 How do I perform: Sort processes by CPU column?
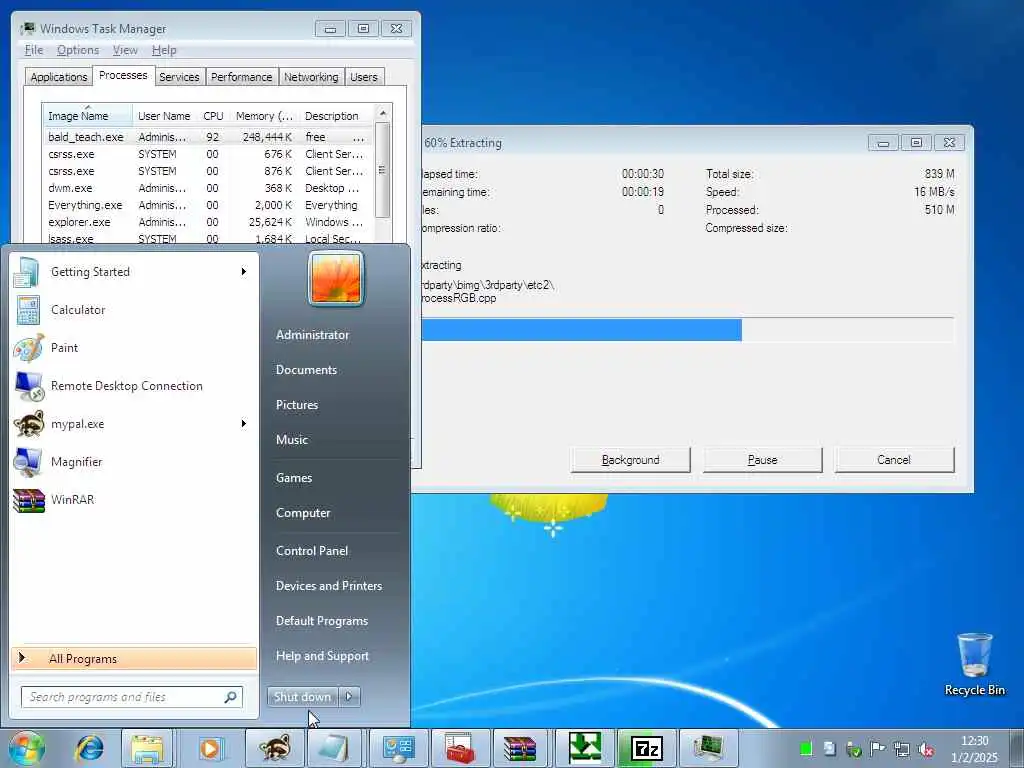[213, 116]
